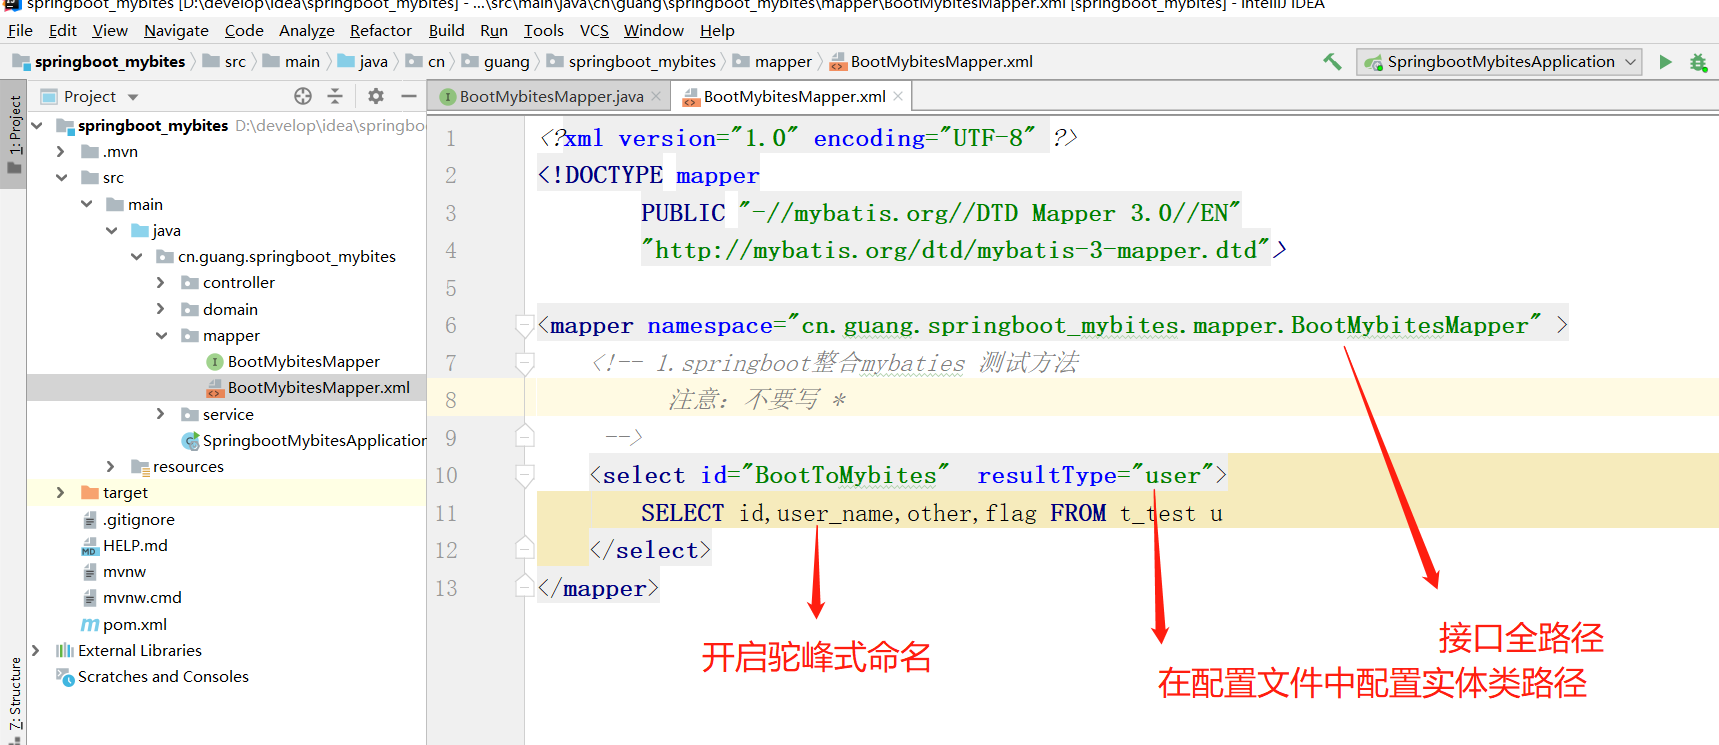
Task: Hide the Project panel with minus icon
Action: pyautogui.click(x=408, y=96)
